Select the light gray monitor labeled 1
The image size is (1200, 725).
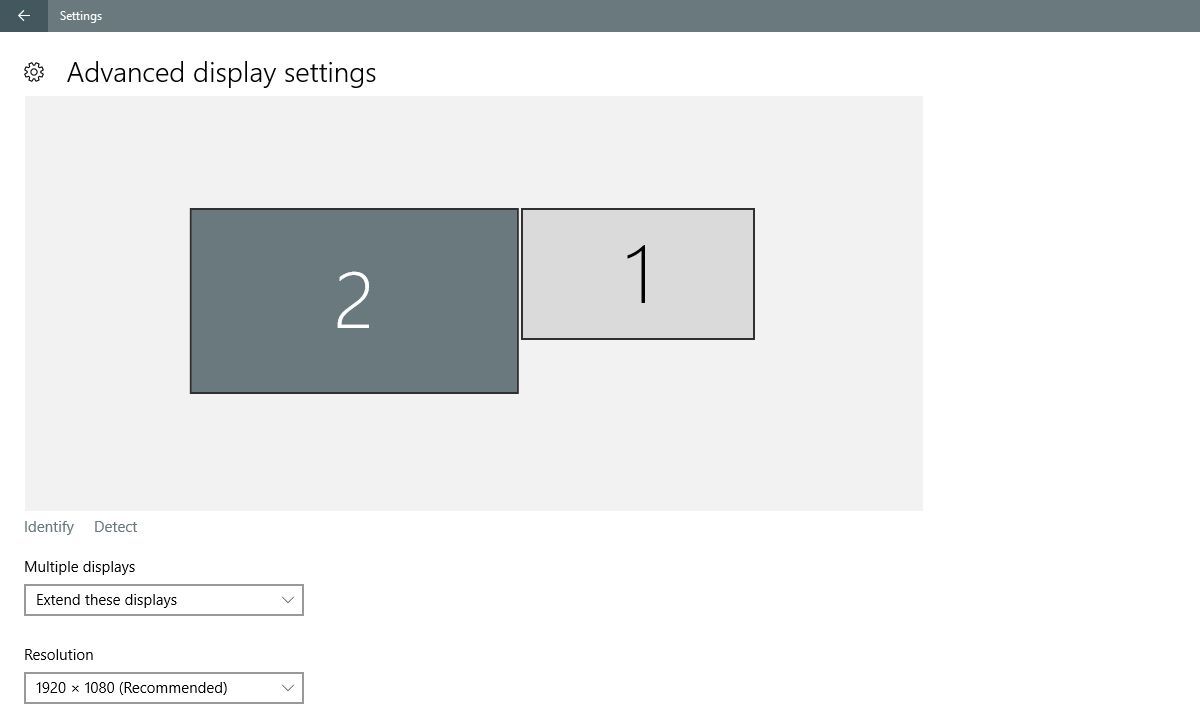click(x=638, y=274)
